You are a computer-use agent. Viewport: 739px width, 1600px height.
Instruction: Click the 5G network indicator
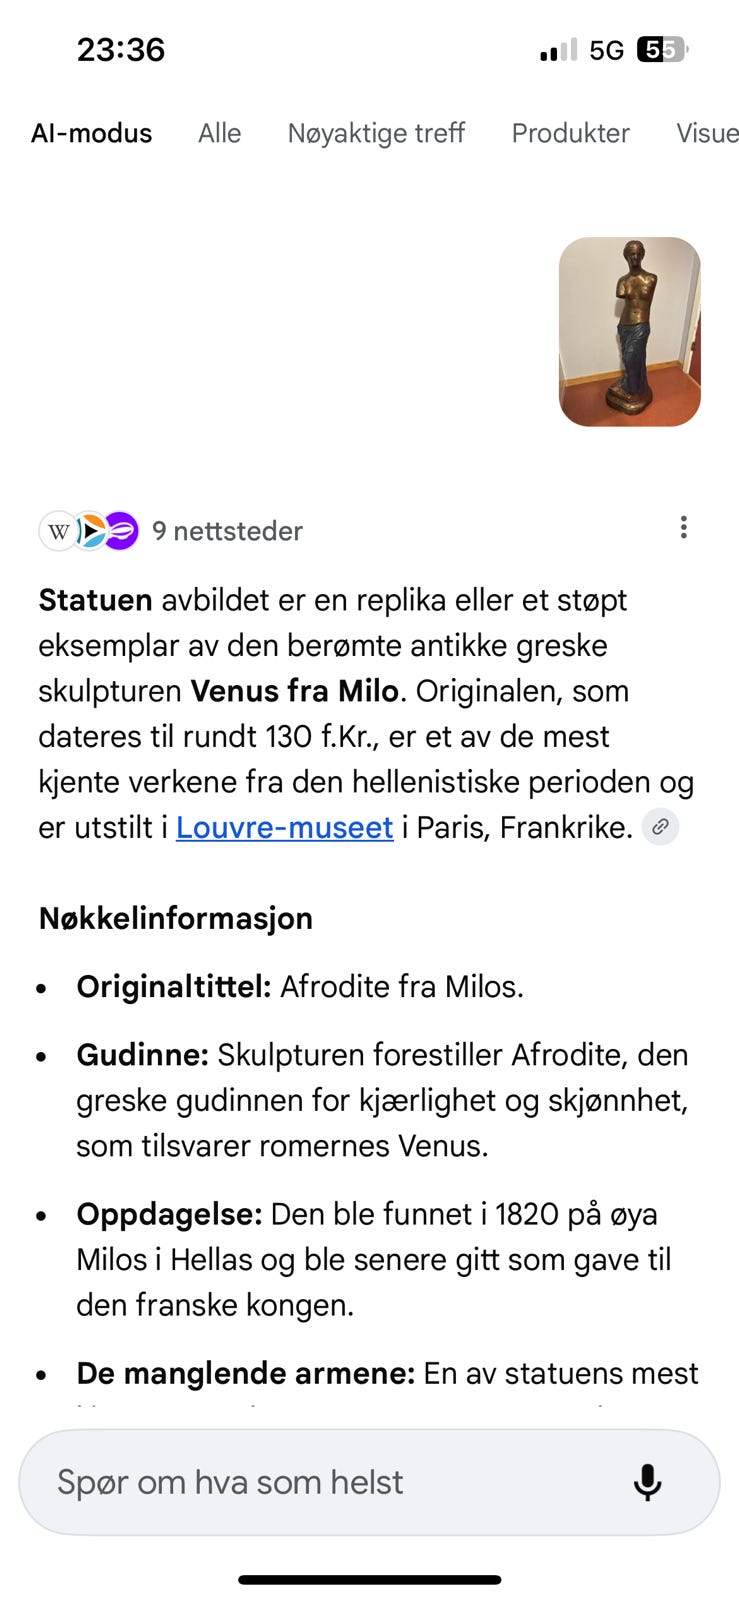coord(606,48)
